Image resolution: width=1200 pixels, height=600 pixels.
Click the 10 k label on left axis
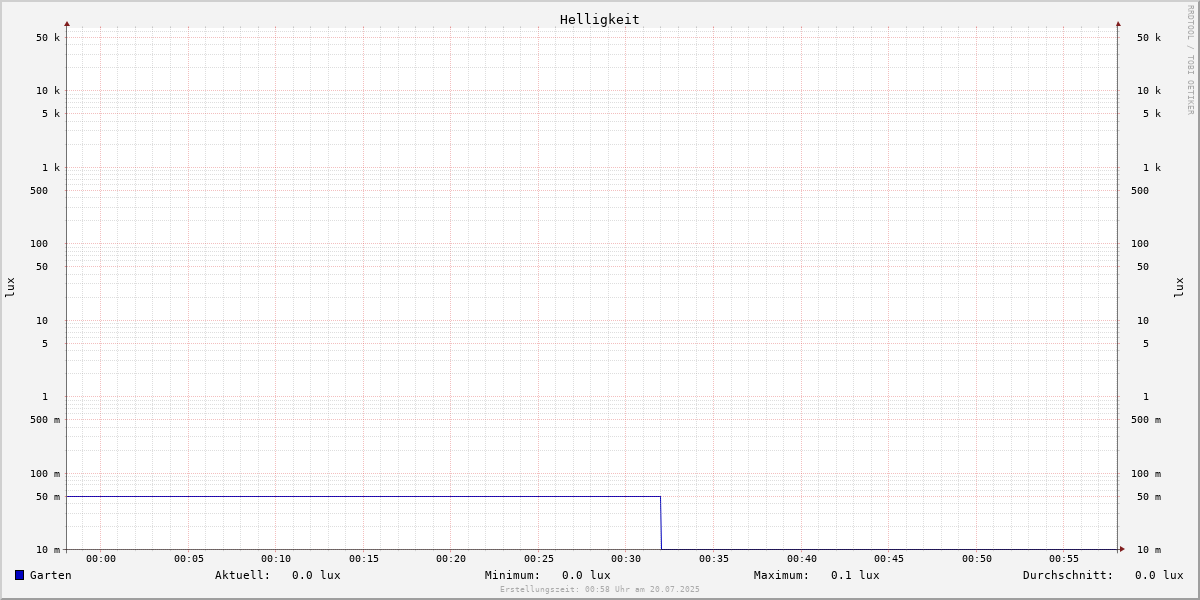(x=48, y=91)
